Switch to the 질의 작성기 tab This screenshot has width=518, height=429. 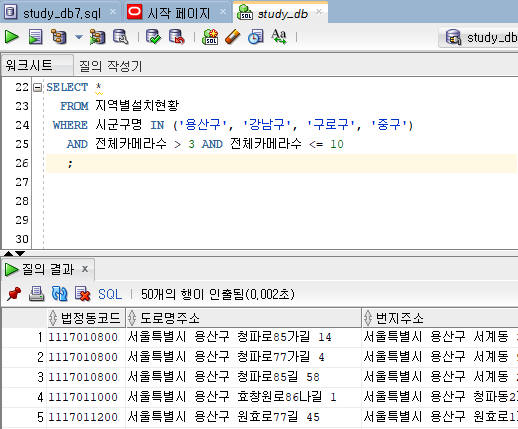[x=110, y=66]
